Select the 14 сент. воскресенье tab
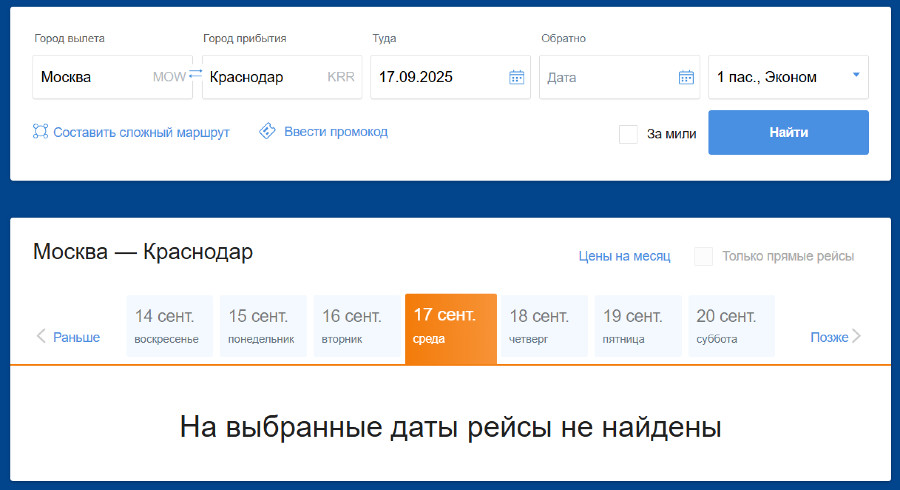Viewport: 900px width, 490px height. coord(169,326)
